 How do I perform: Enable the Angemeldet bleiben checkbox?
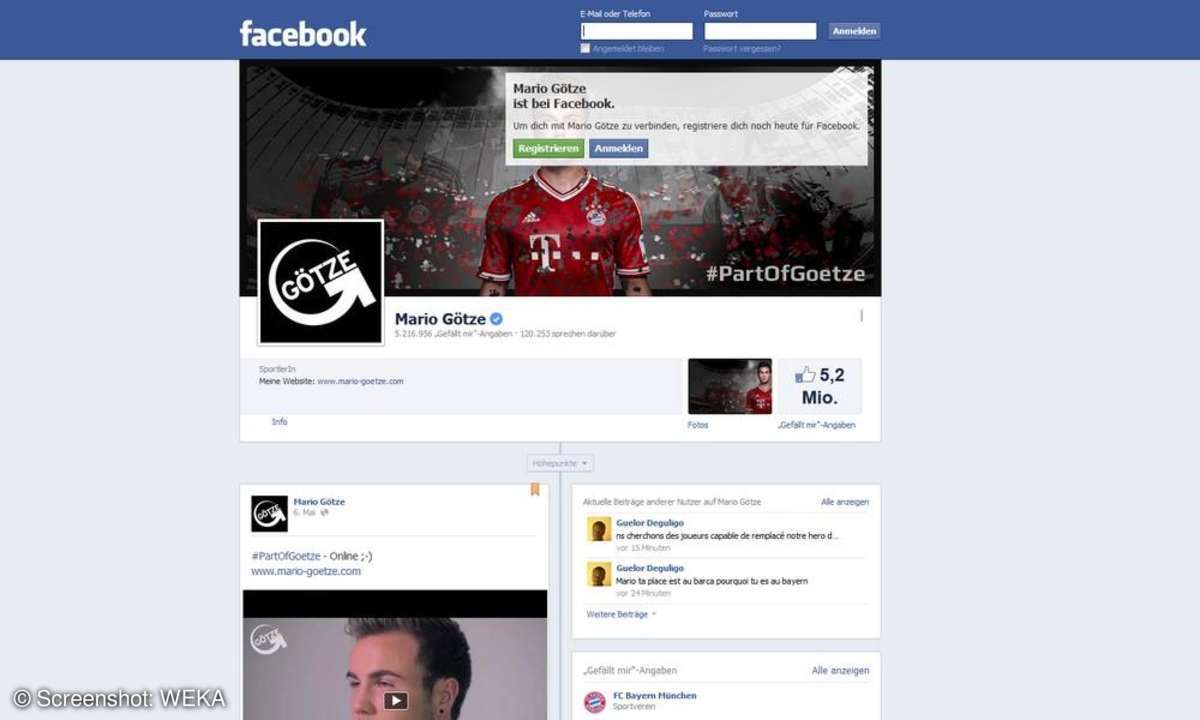coord(587,46)
